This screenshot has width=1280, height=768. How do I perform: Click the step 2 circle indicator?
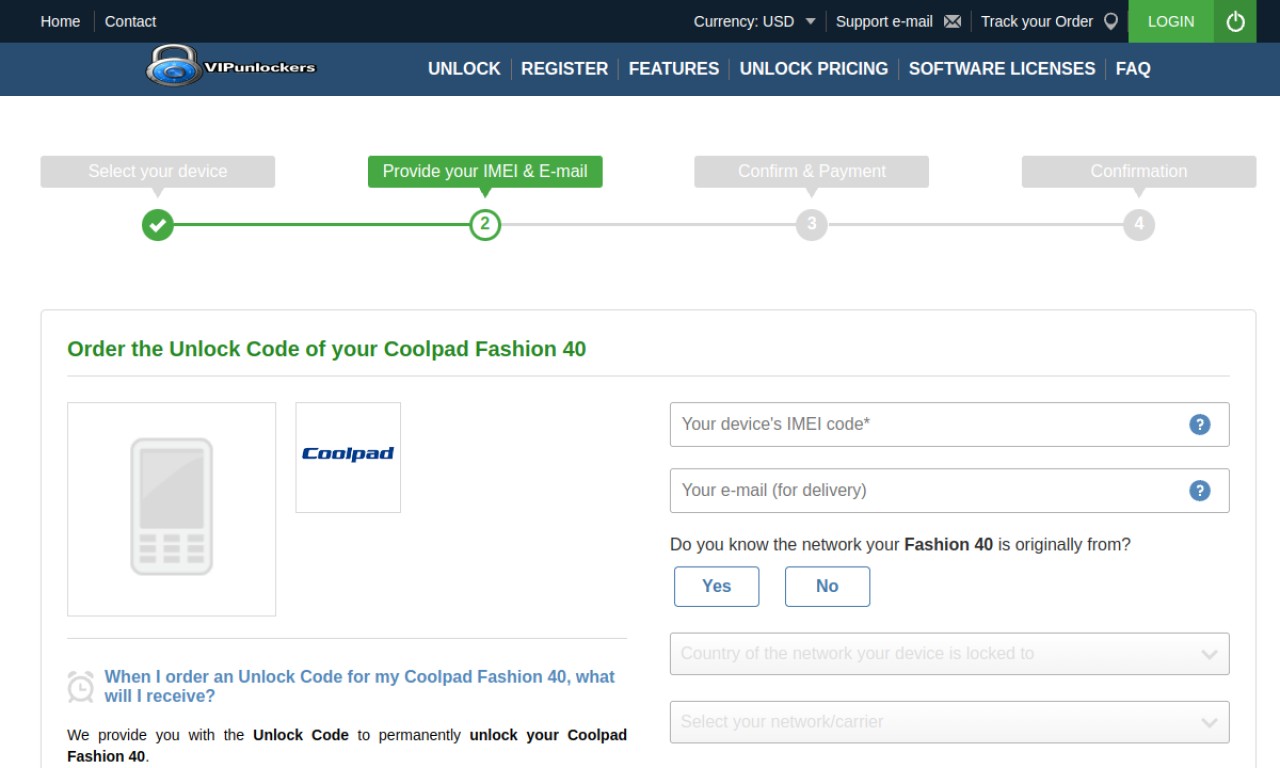pyautogui.click(x=485, y=224)
